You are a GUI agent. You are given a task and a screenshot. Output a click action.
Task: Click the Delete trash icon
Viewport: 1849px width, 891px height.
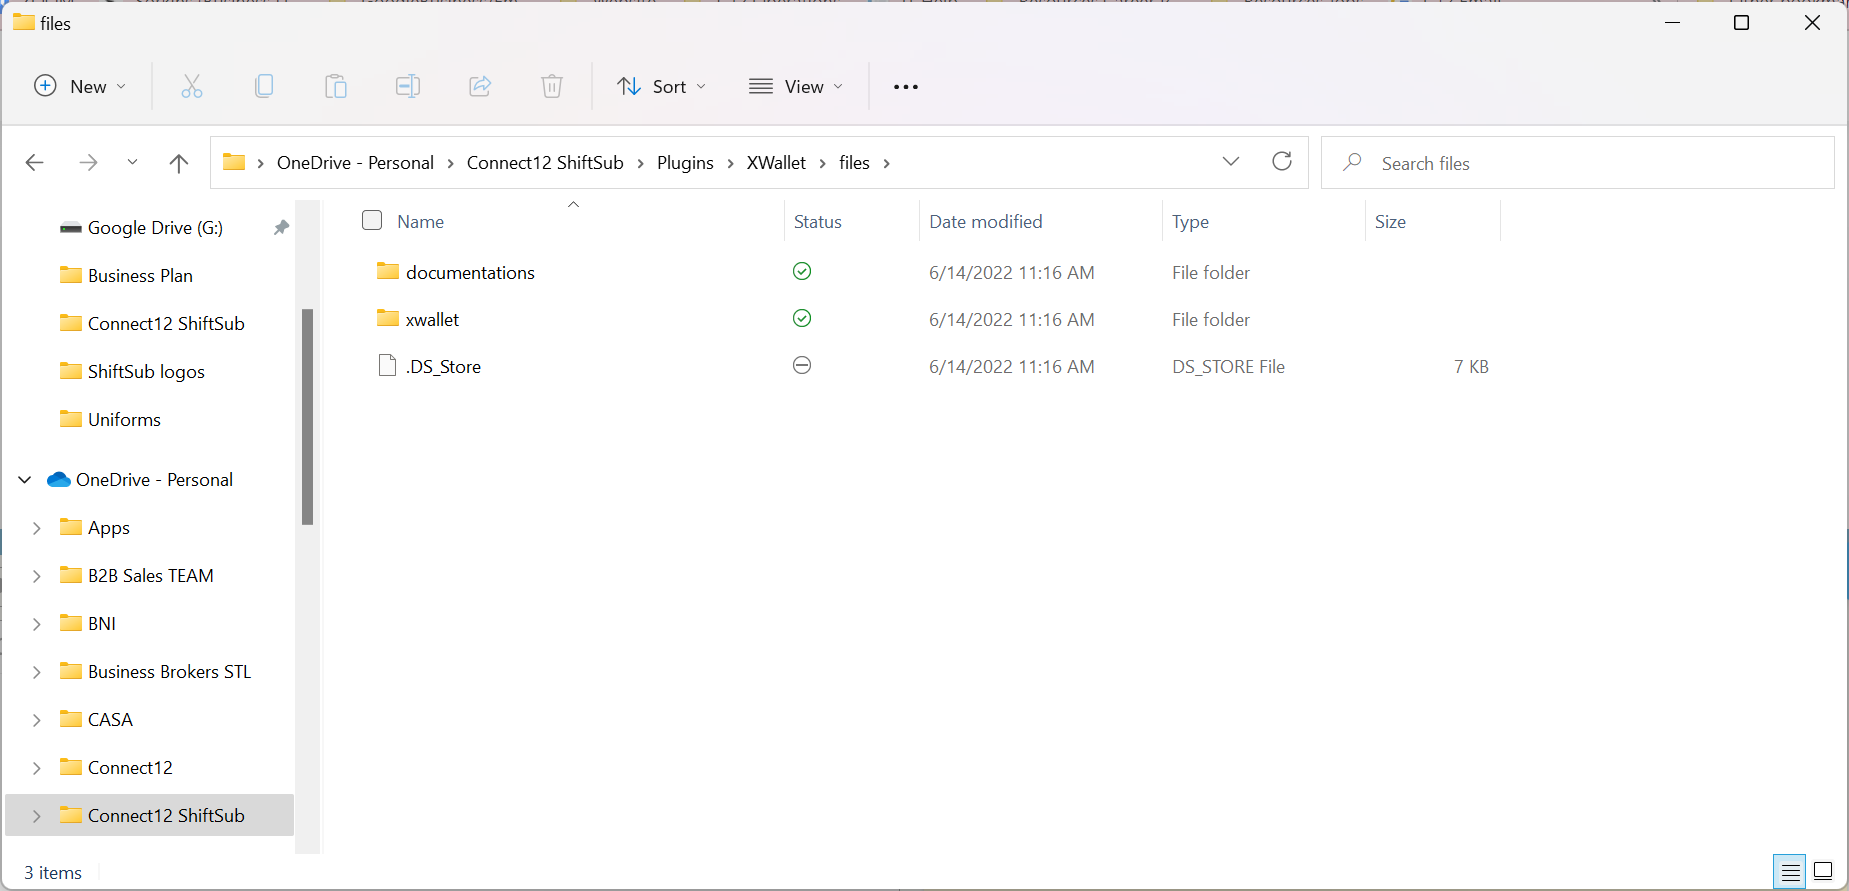[x=552, y=87]
